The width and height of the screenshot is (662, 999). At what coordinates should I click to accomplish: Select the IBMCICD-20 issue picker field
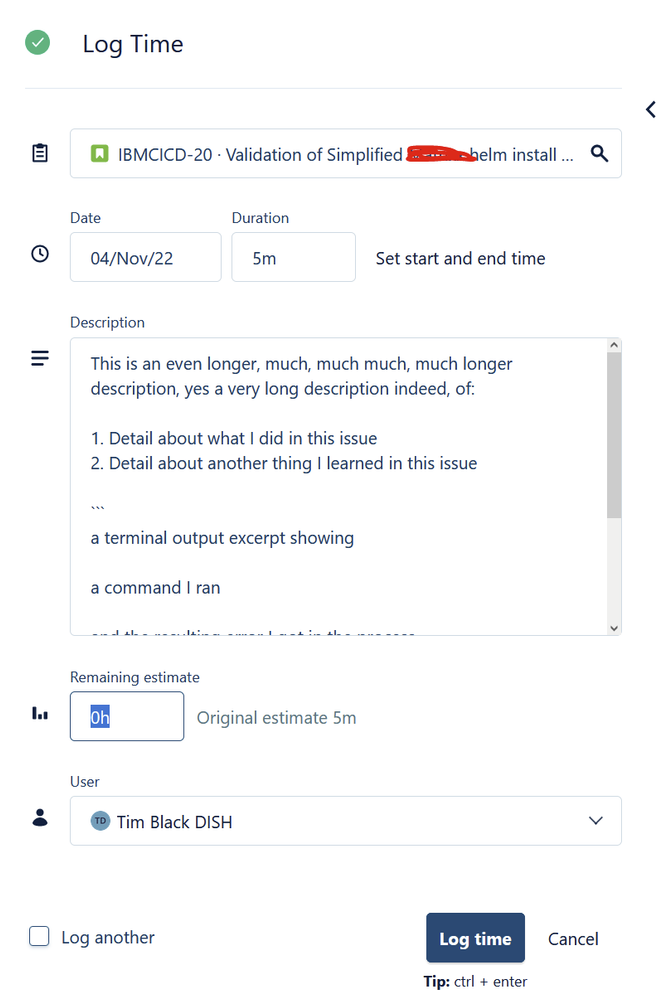pyautogui.click(x=345, y=154)
